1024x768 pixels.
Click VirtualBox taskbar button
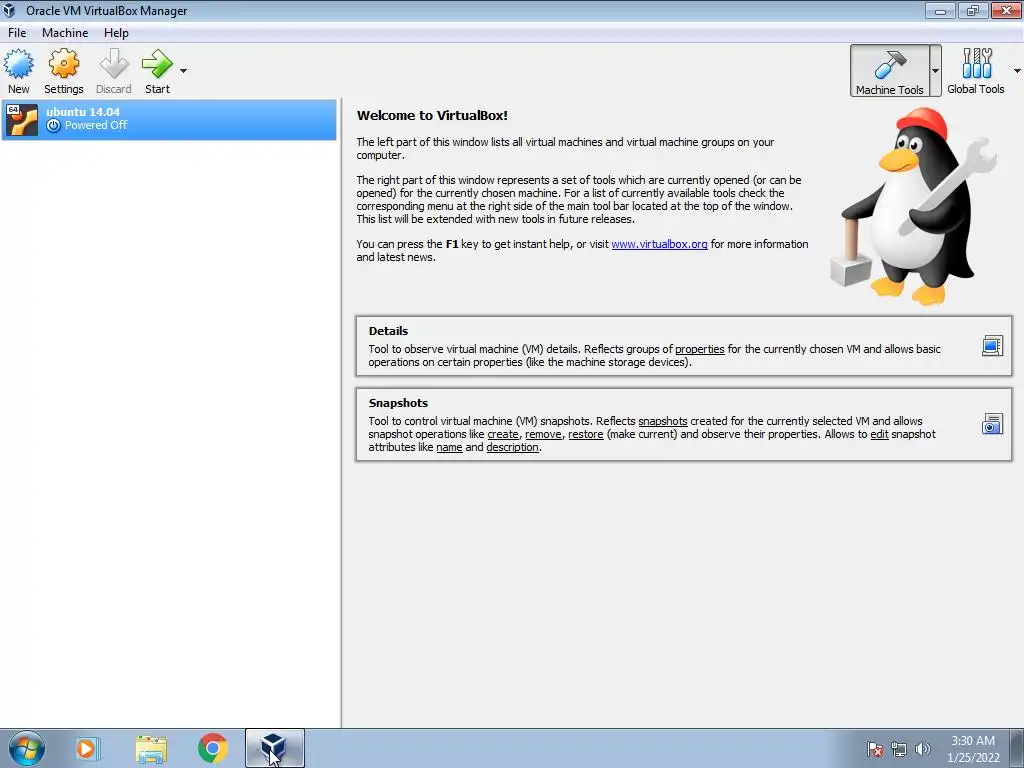tap(275, 748)
